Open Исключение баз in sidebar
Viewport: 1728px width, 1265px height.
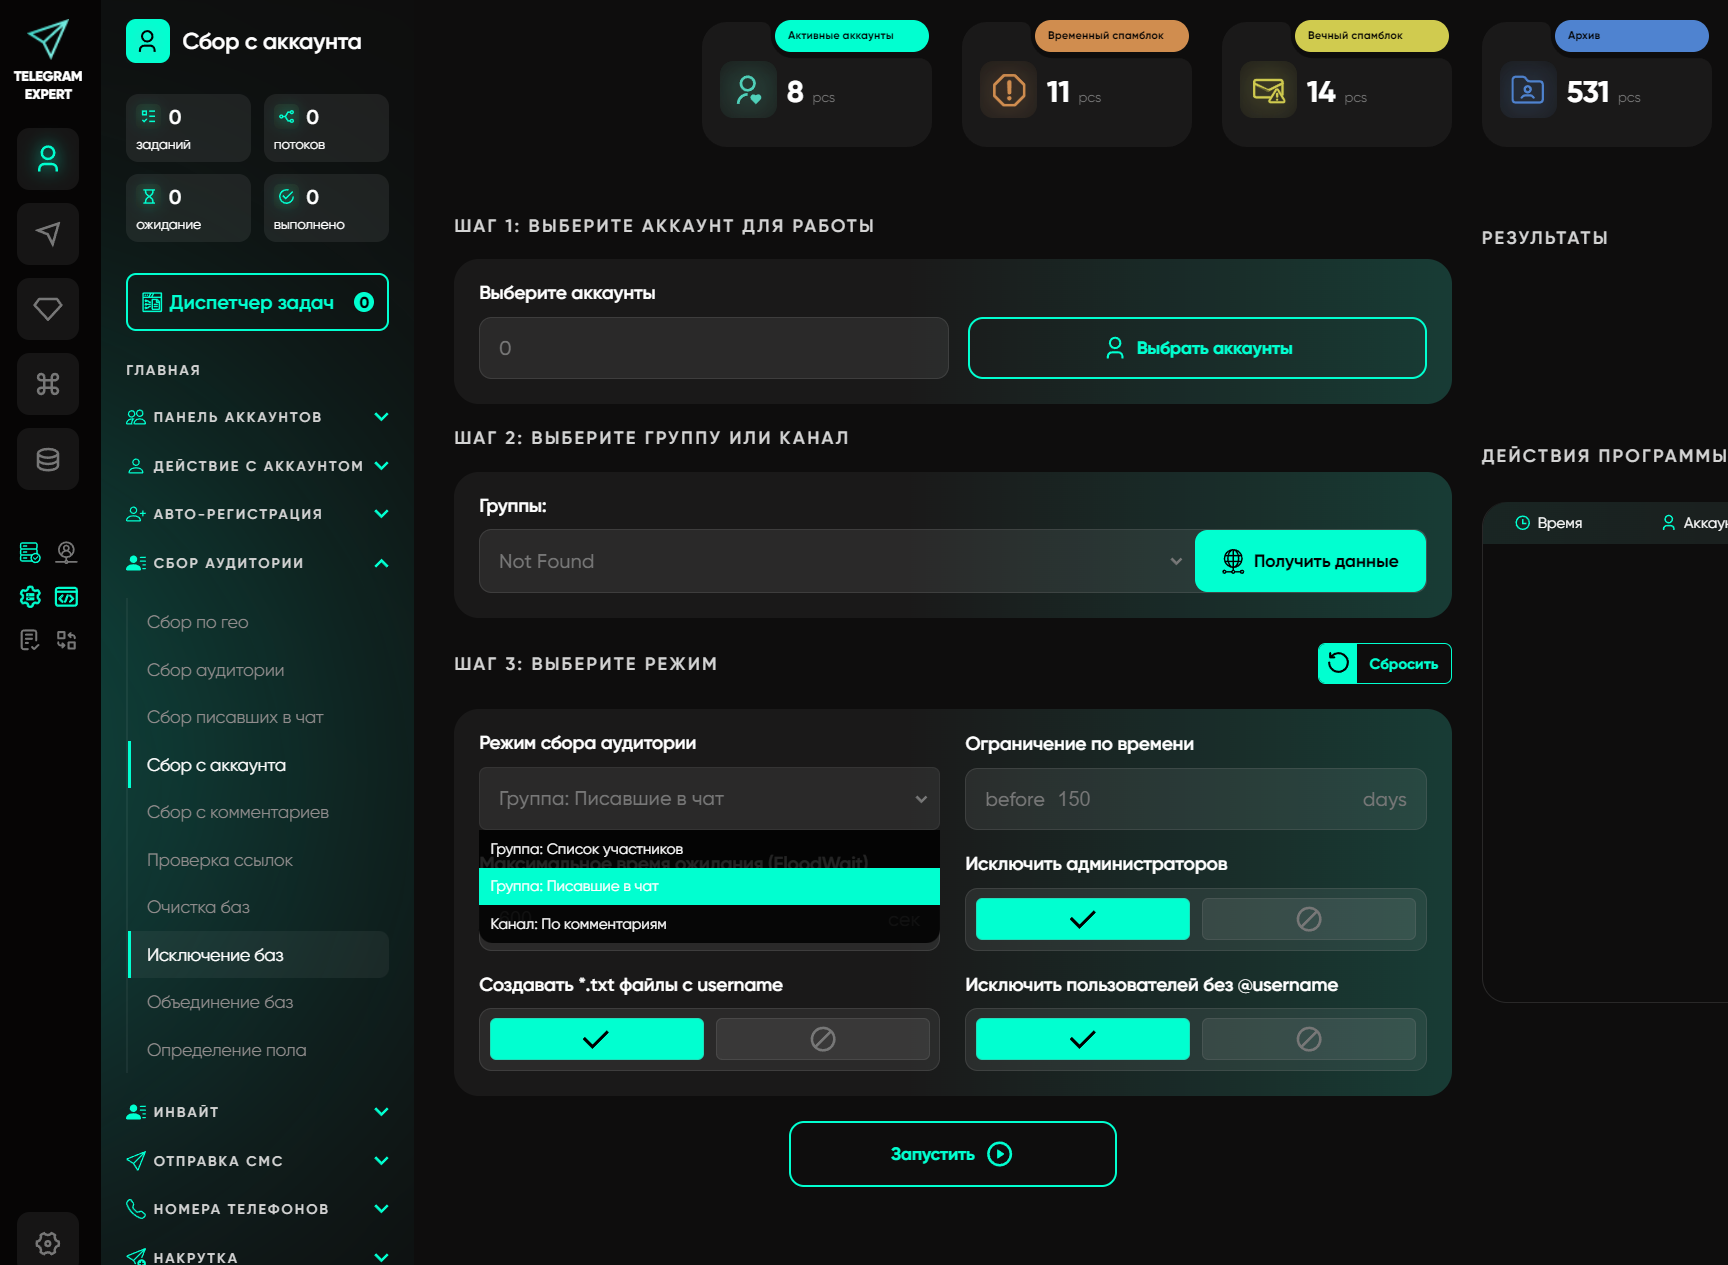[258, 955]
